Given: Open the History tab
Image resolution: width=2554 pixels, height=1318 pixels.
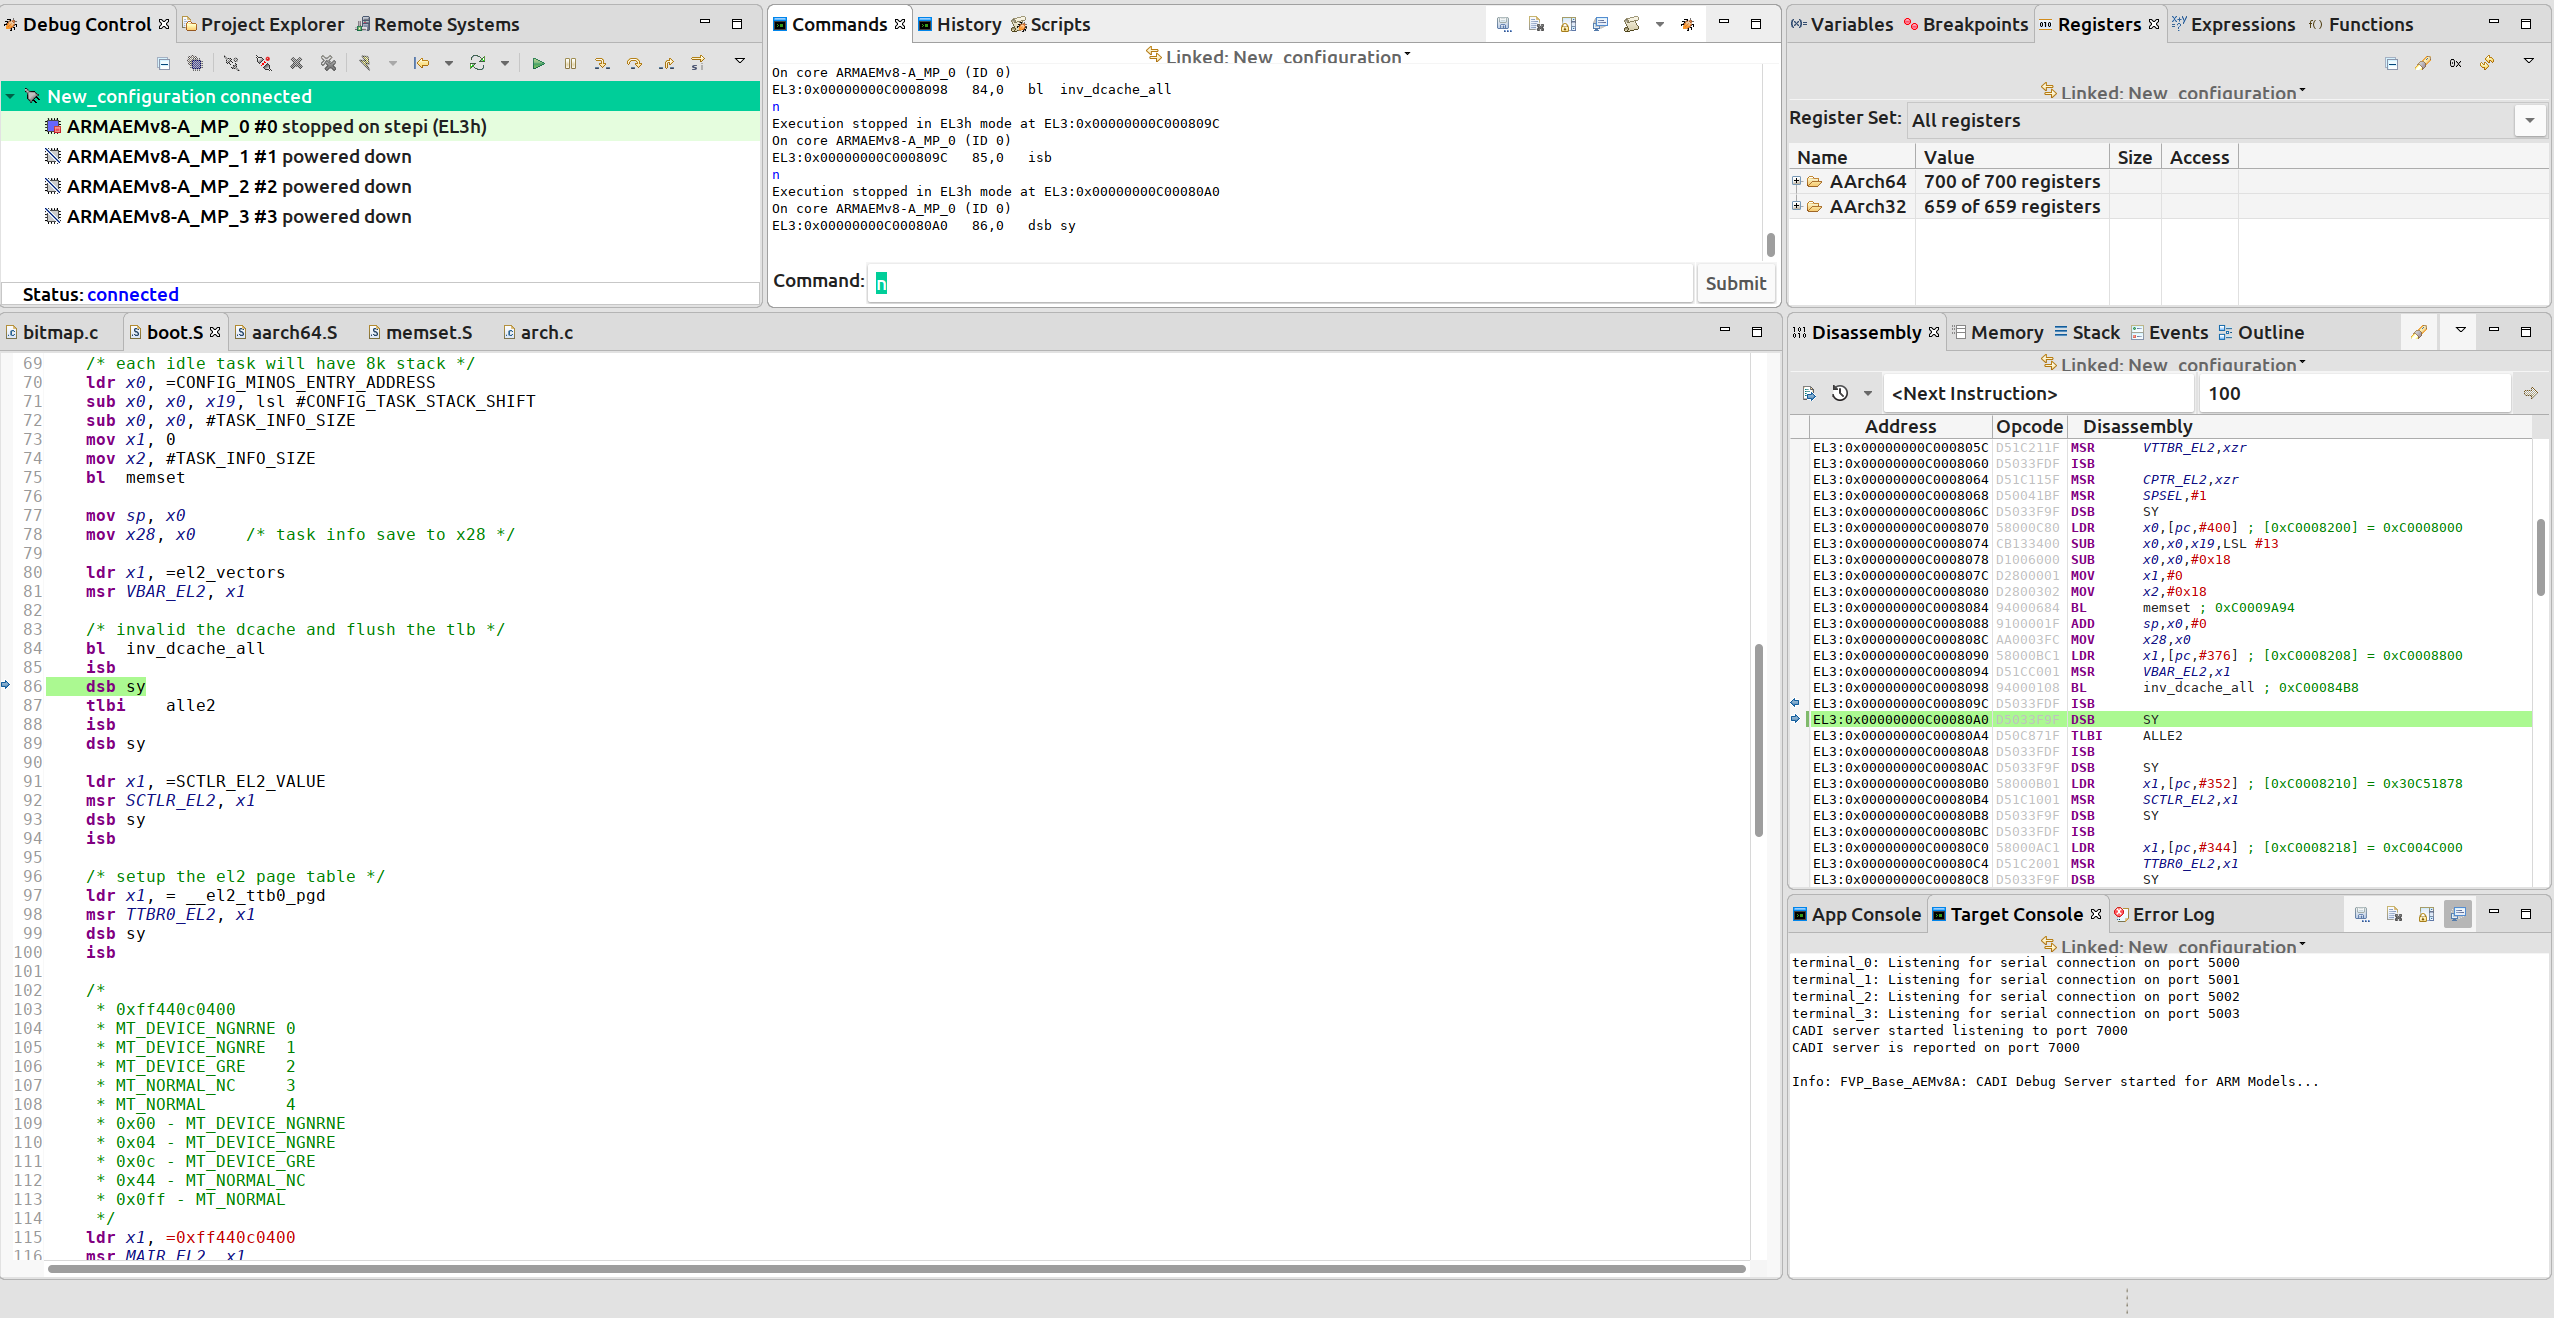Looking at the screenshot, I should [965, 24].
